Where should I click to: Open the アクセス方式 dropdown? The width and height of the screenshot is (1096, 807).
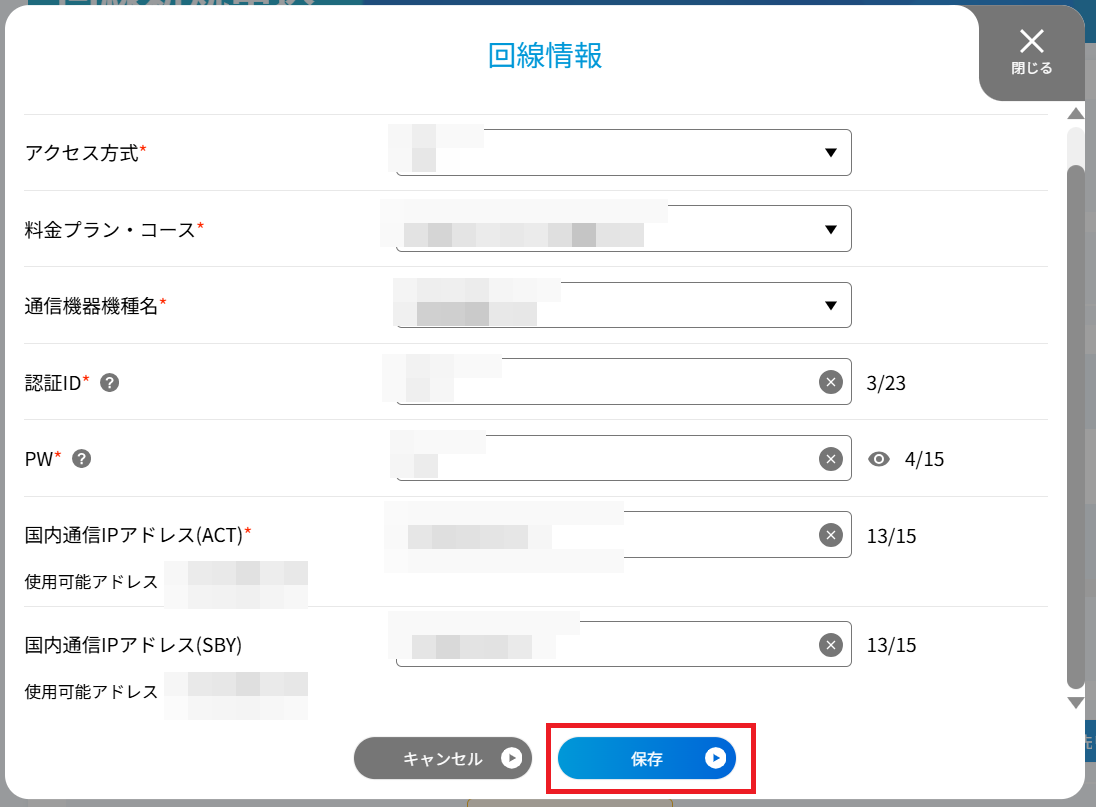623,152
